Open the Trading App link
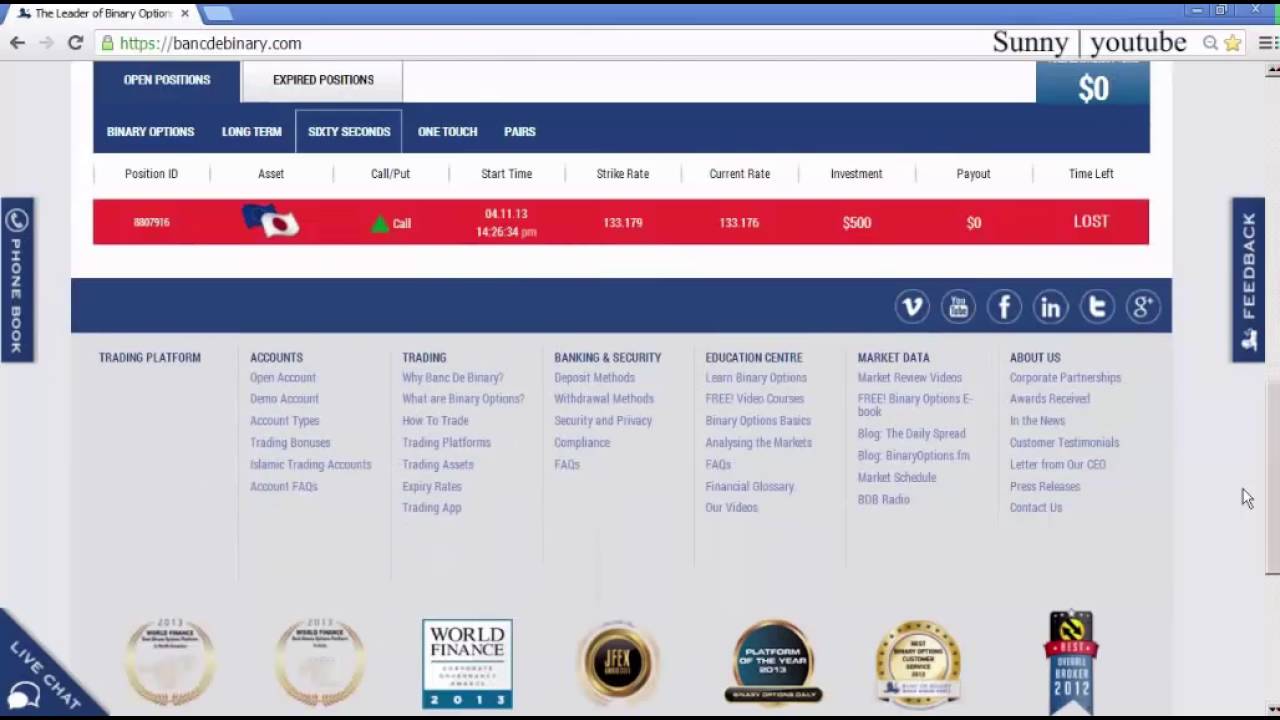 point(432,507)
